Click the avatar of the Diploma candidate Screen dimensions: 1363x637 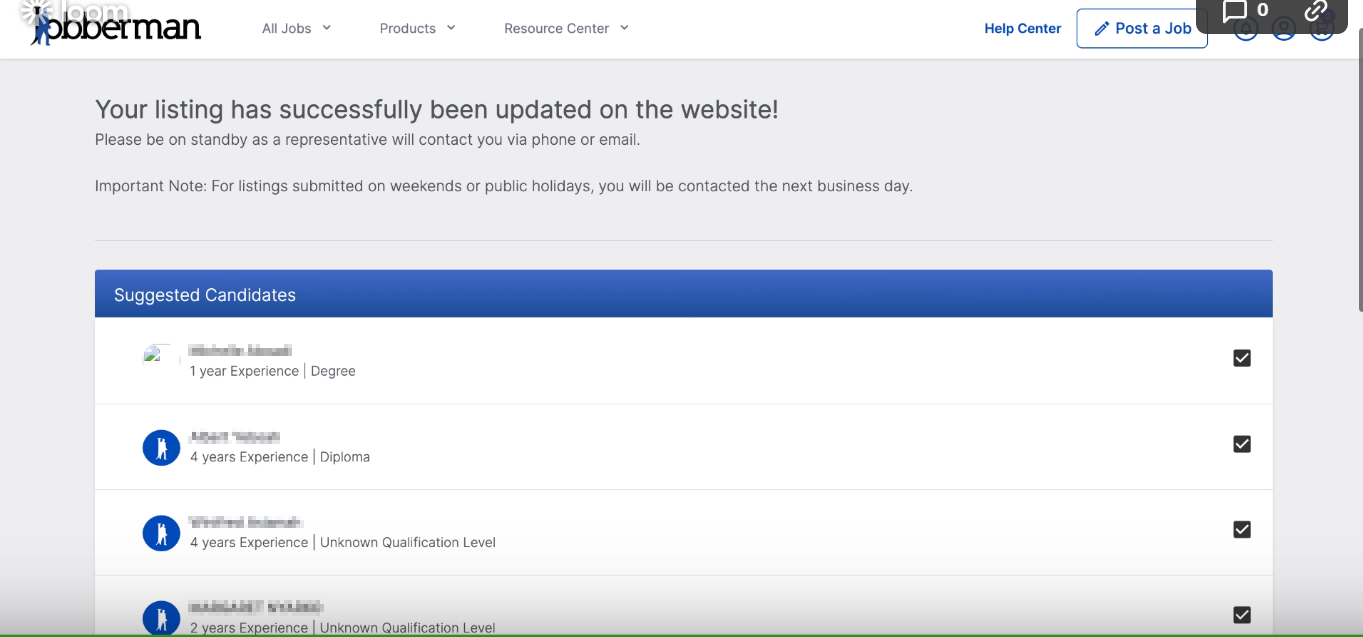coord(161,447)
